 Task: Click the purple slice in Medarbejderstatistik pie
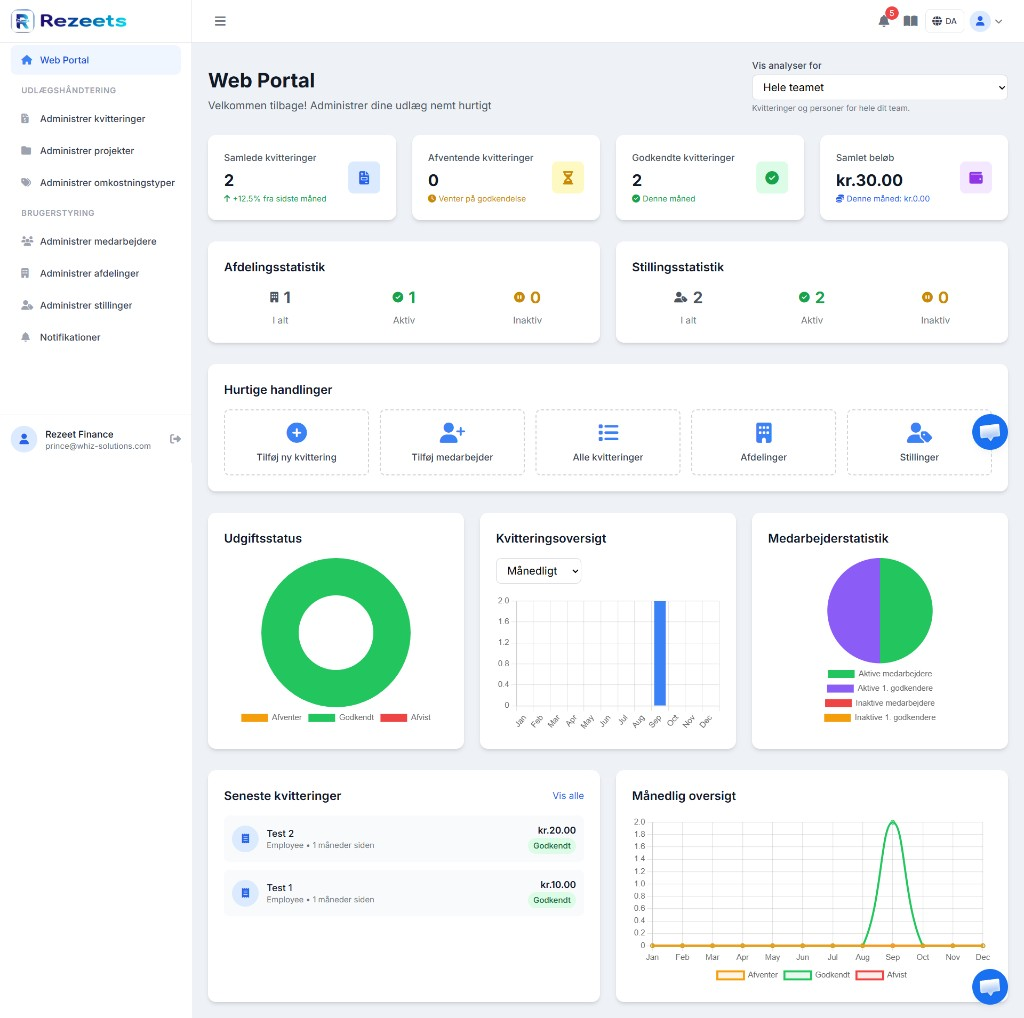(x=854, y=611)
